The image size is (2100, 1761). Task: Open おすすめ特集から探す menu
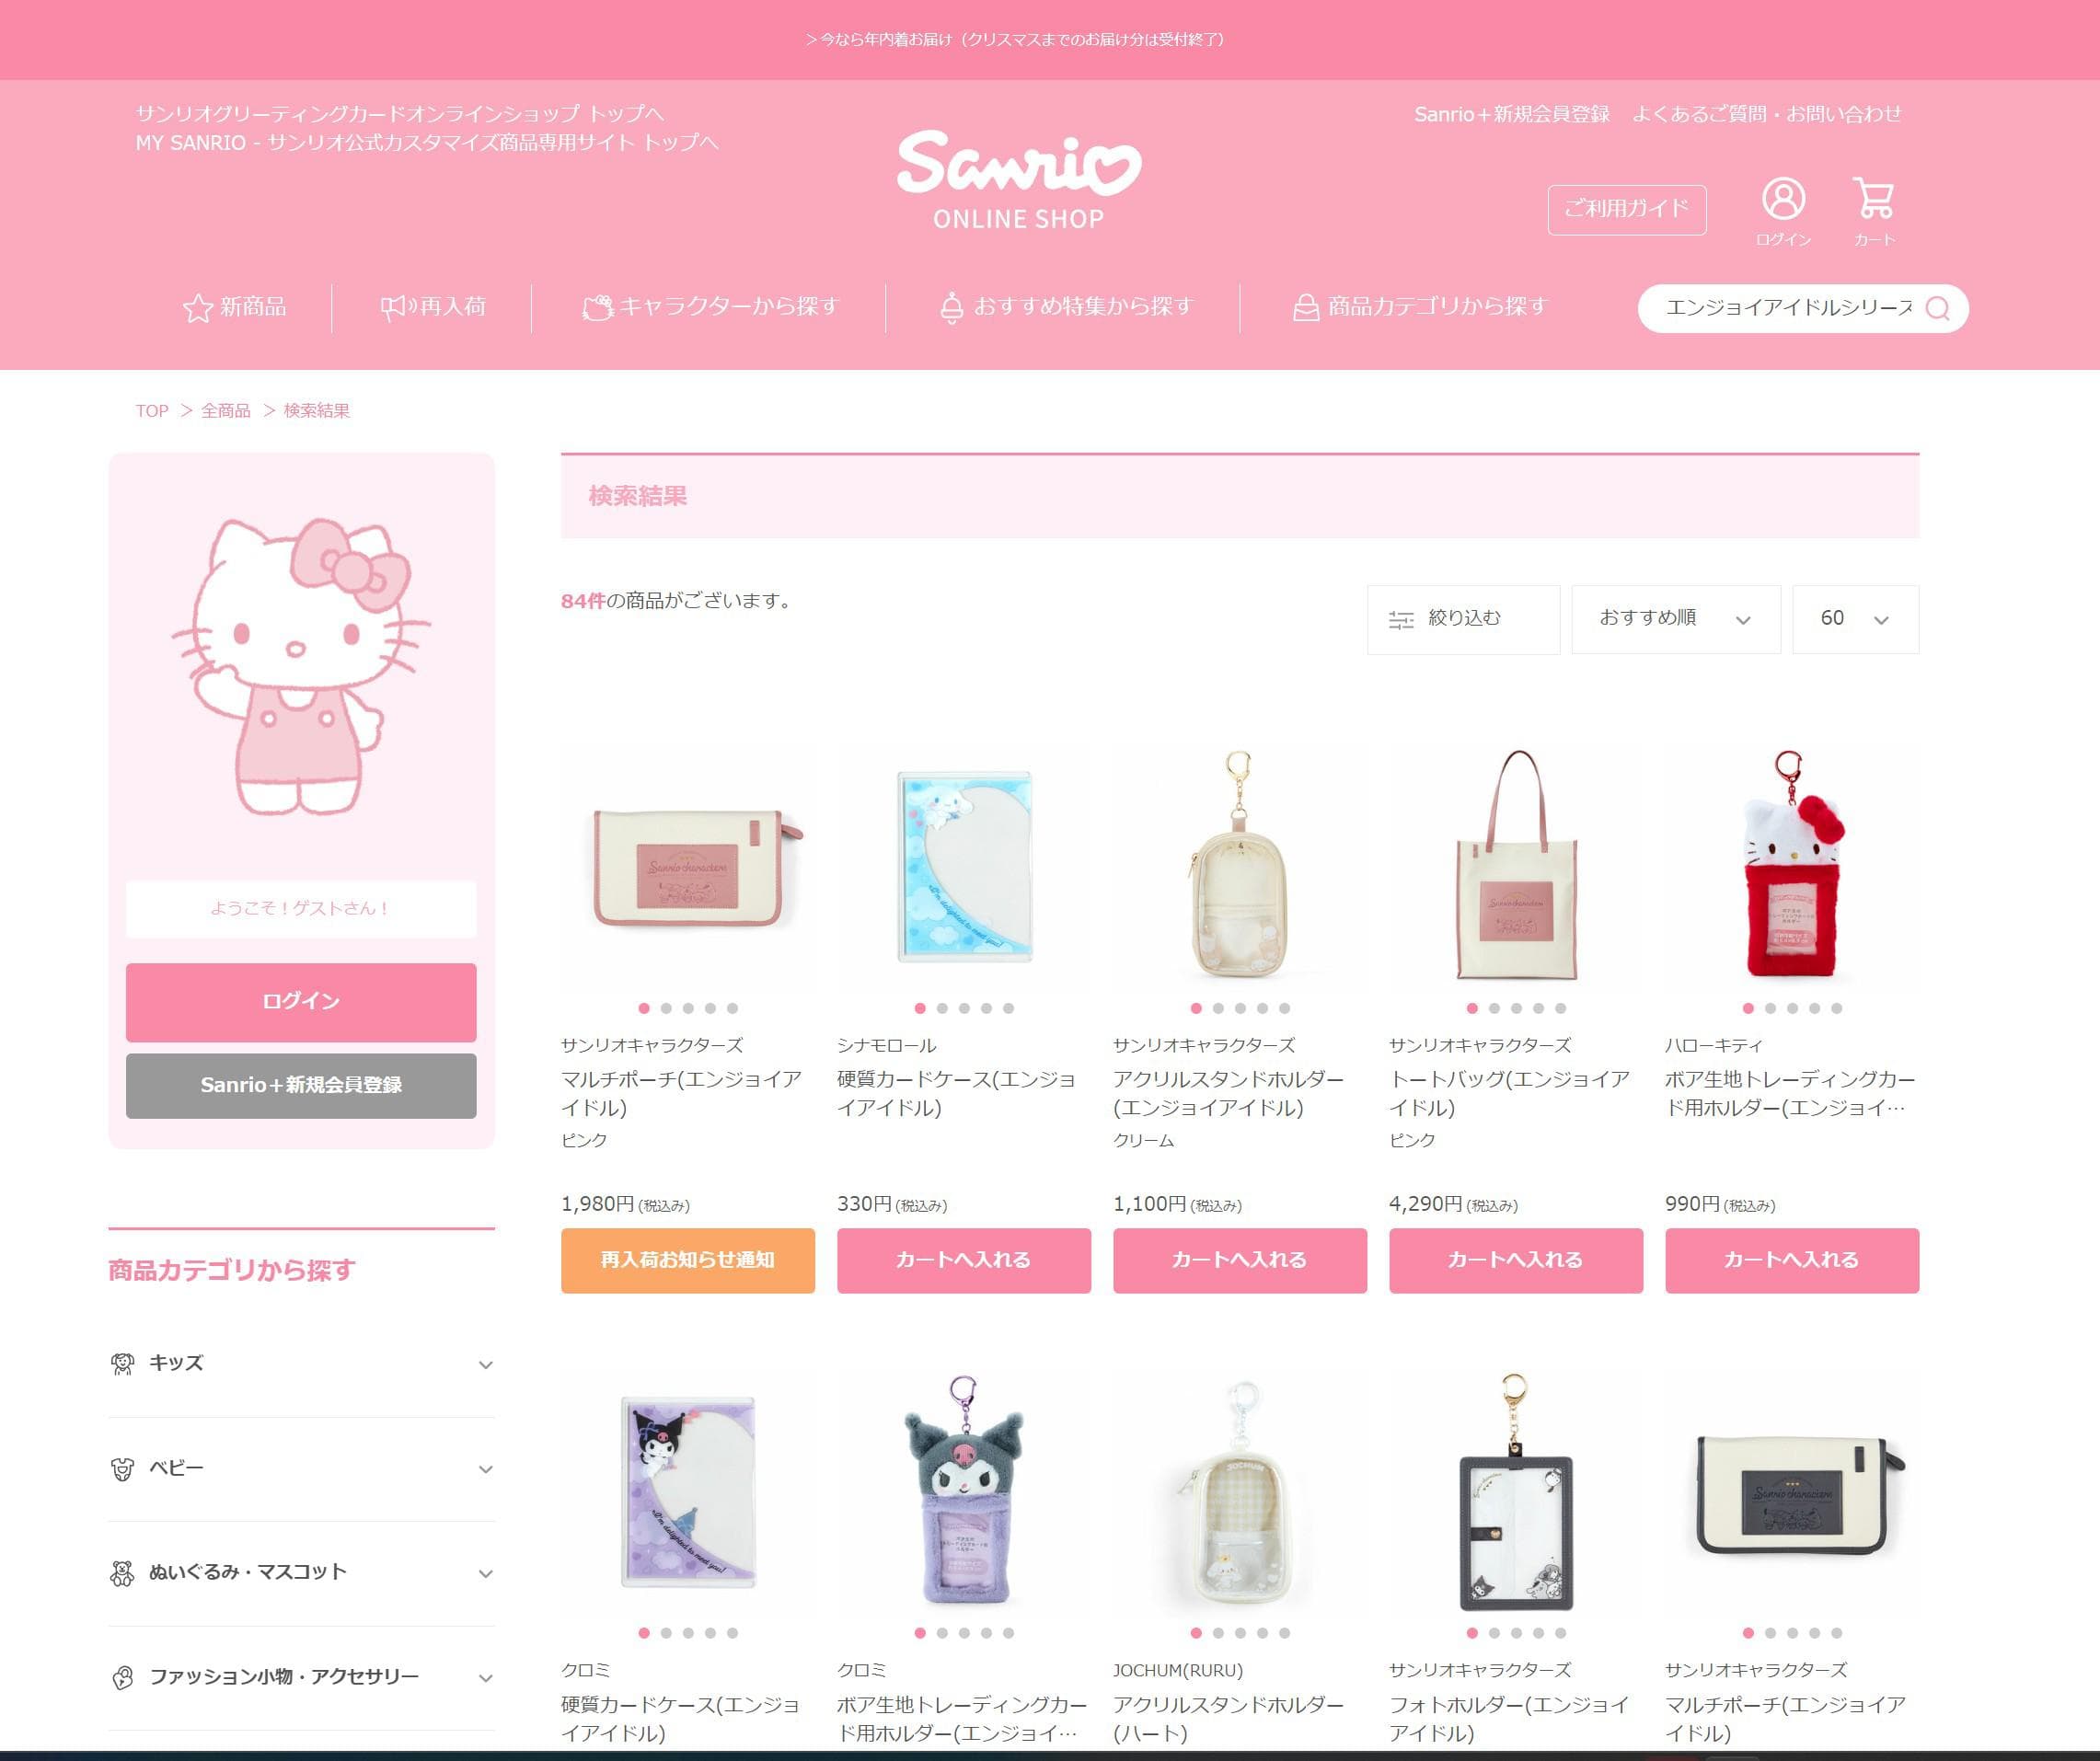[1066, 307]
